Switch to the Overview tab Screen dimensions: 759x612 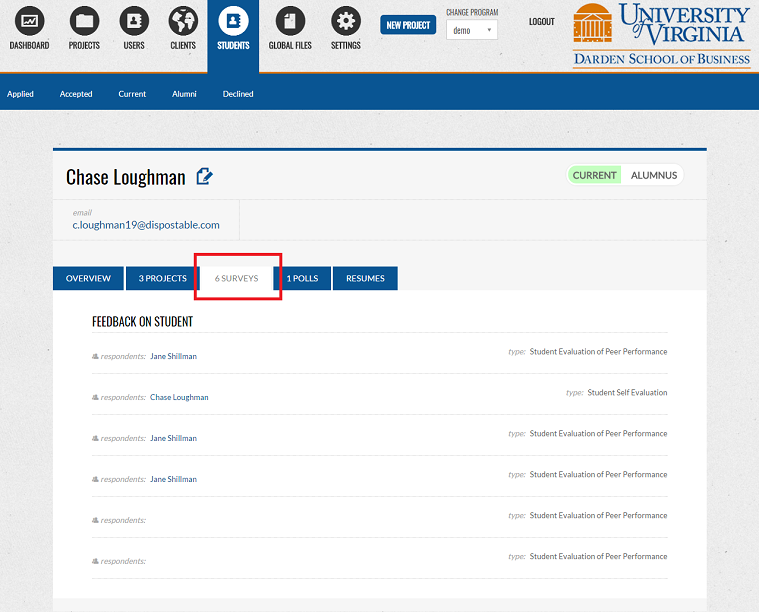pos(88,278)
